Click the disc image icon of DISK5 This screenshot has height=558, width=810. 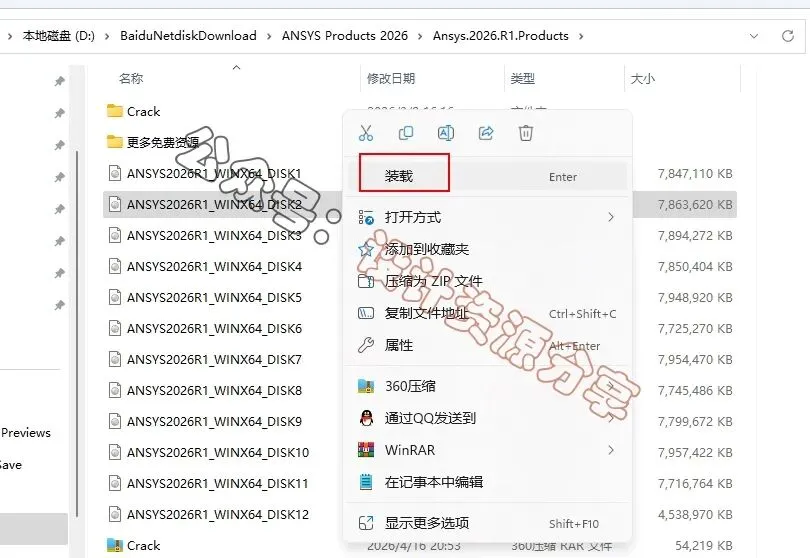(115, 297)
